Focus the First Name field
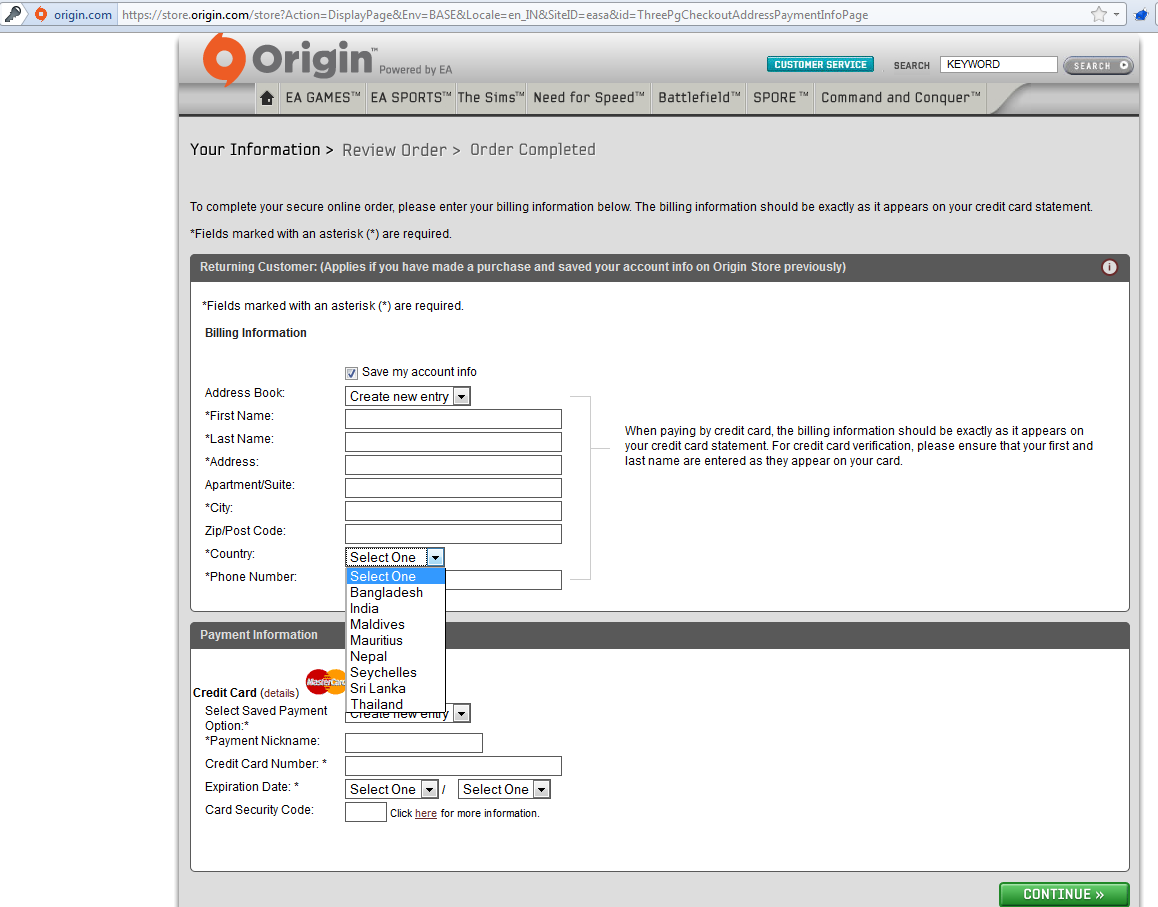 [453, 419]
